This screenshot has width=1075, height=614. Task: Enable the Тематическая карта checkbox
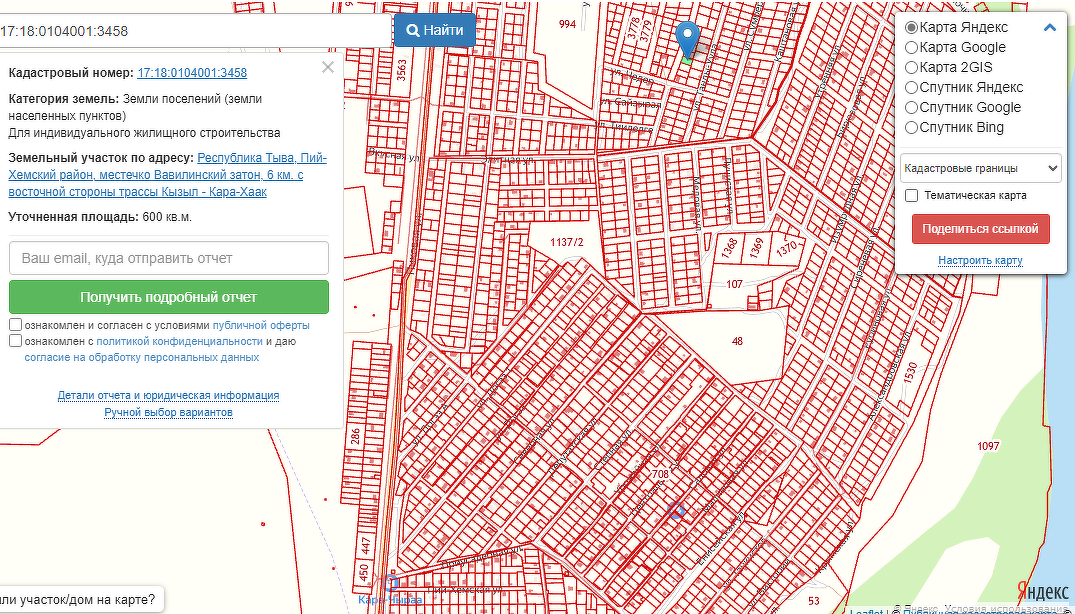coord(911,196)
